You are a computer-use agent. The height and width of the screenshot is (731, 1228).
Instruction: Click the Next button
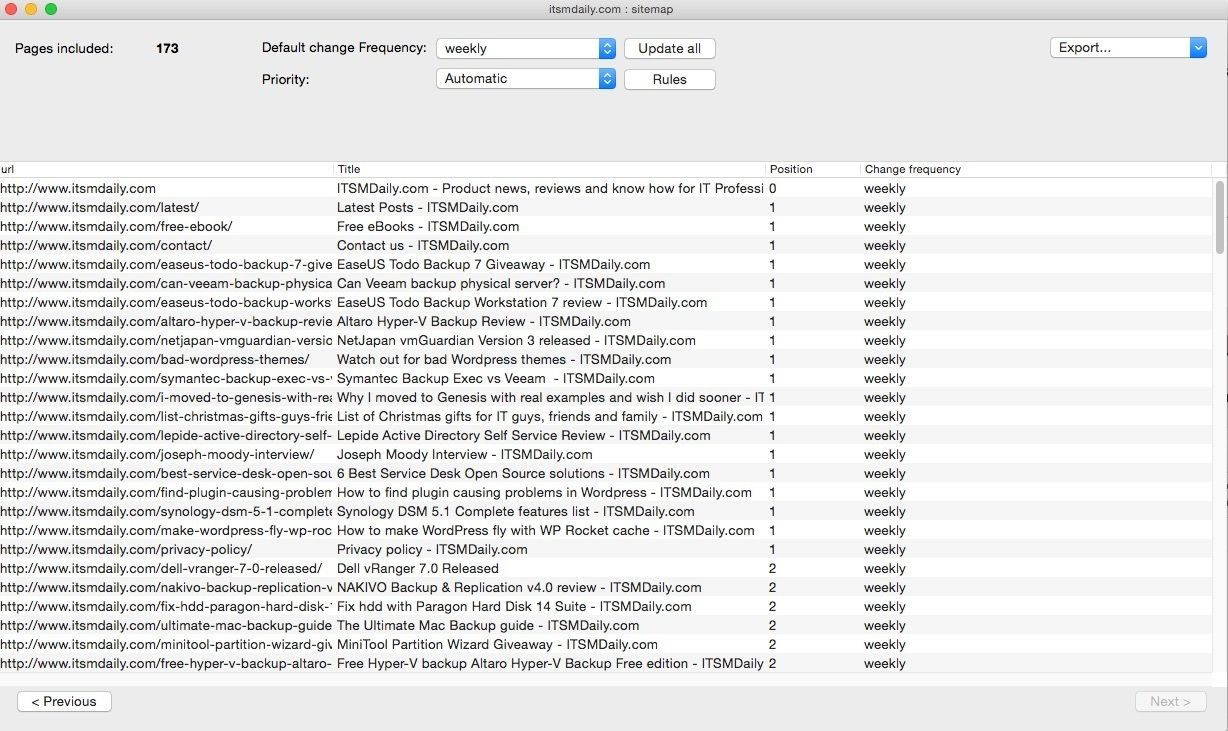point(1170,701)
